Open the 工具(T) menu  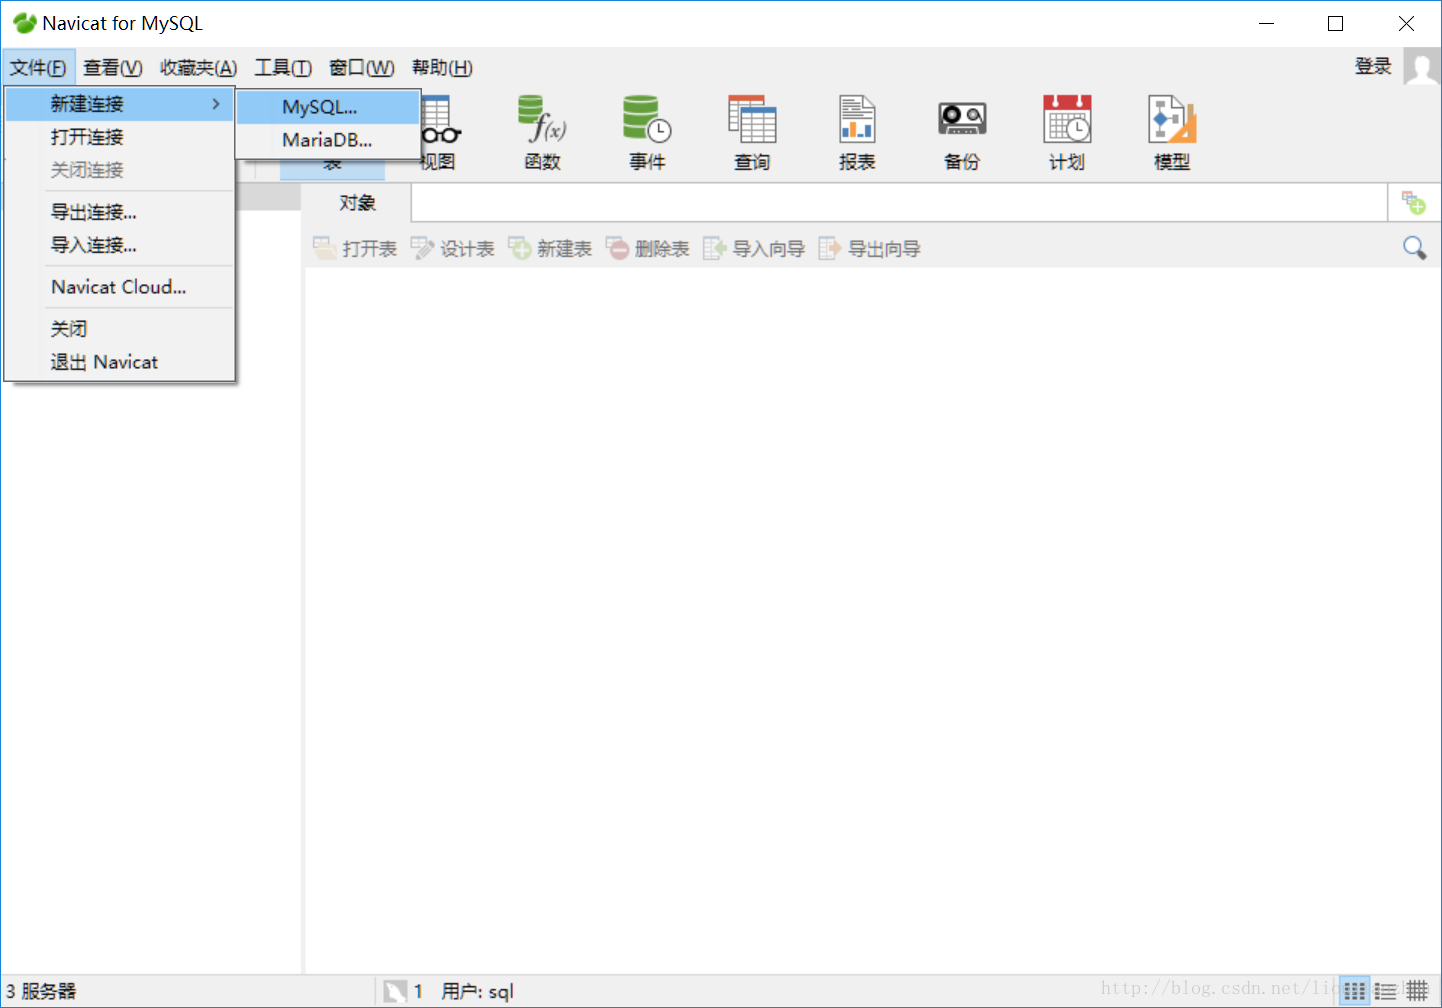point(283,67)
